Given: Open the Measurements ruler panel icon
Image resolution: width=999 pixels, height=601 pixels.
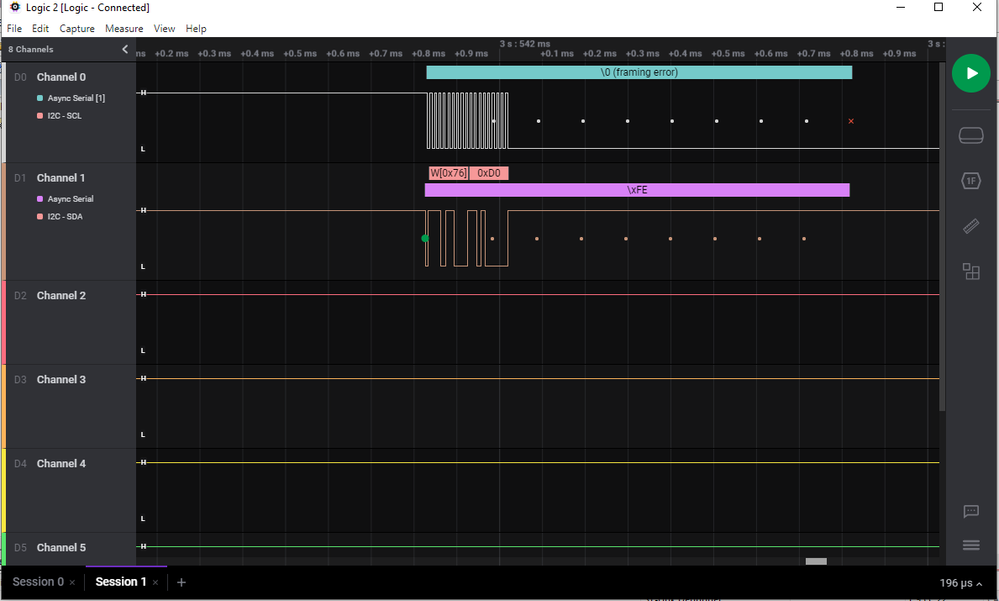Looking at the screenshot, I should tap(971, 226).
